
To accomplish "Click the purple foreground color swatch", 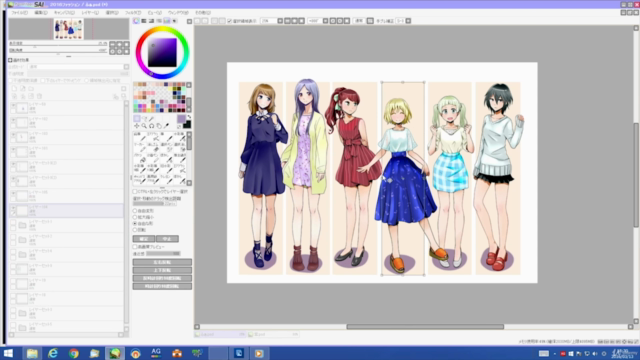I will (181, 119).
